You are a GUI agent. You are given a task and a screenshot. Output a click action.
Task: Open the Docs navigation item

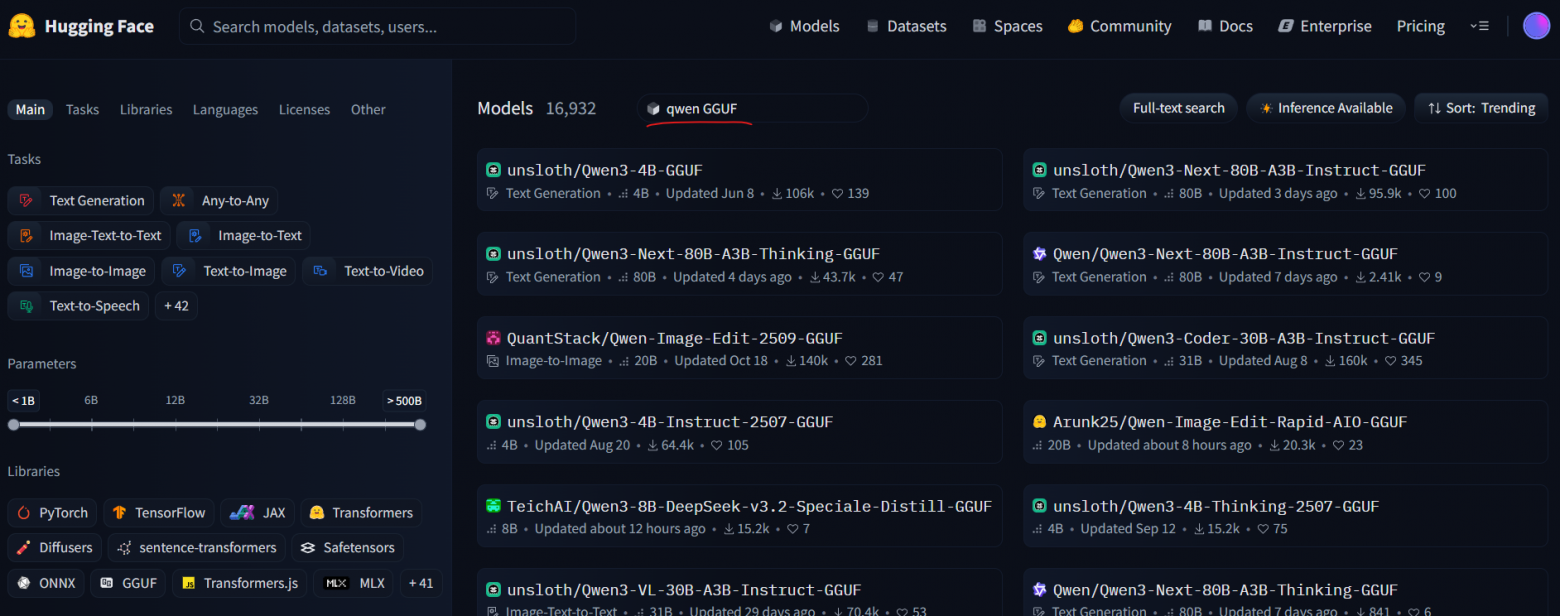point(1225,26)
